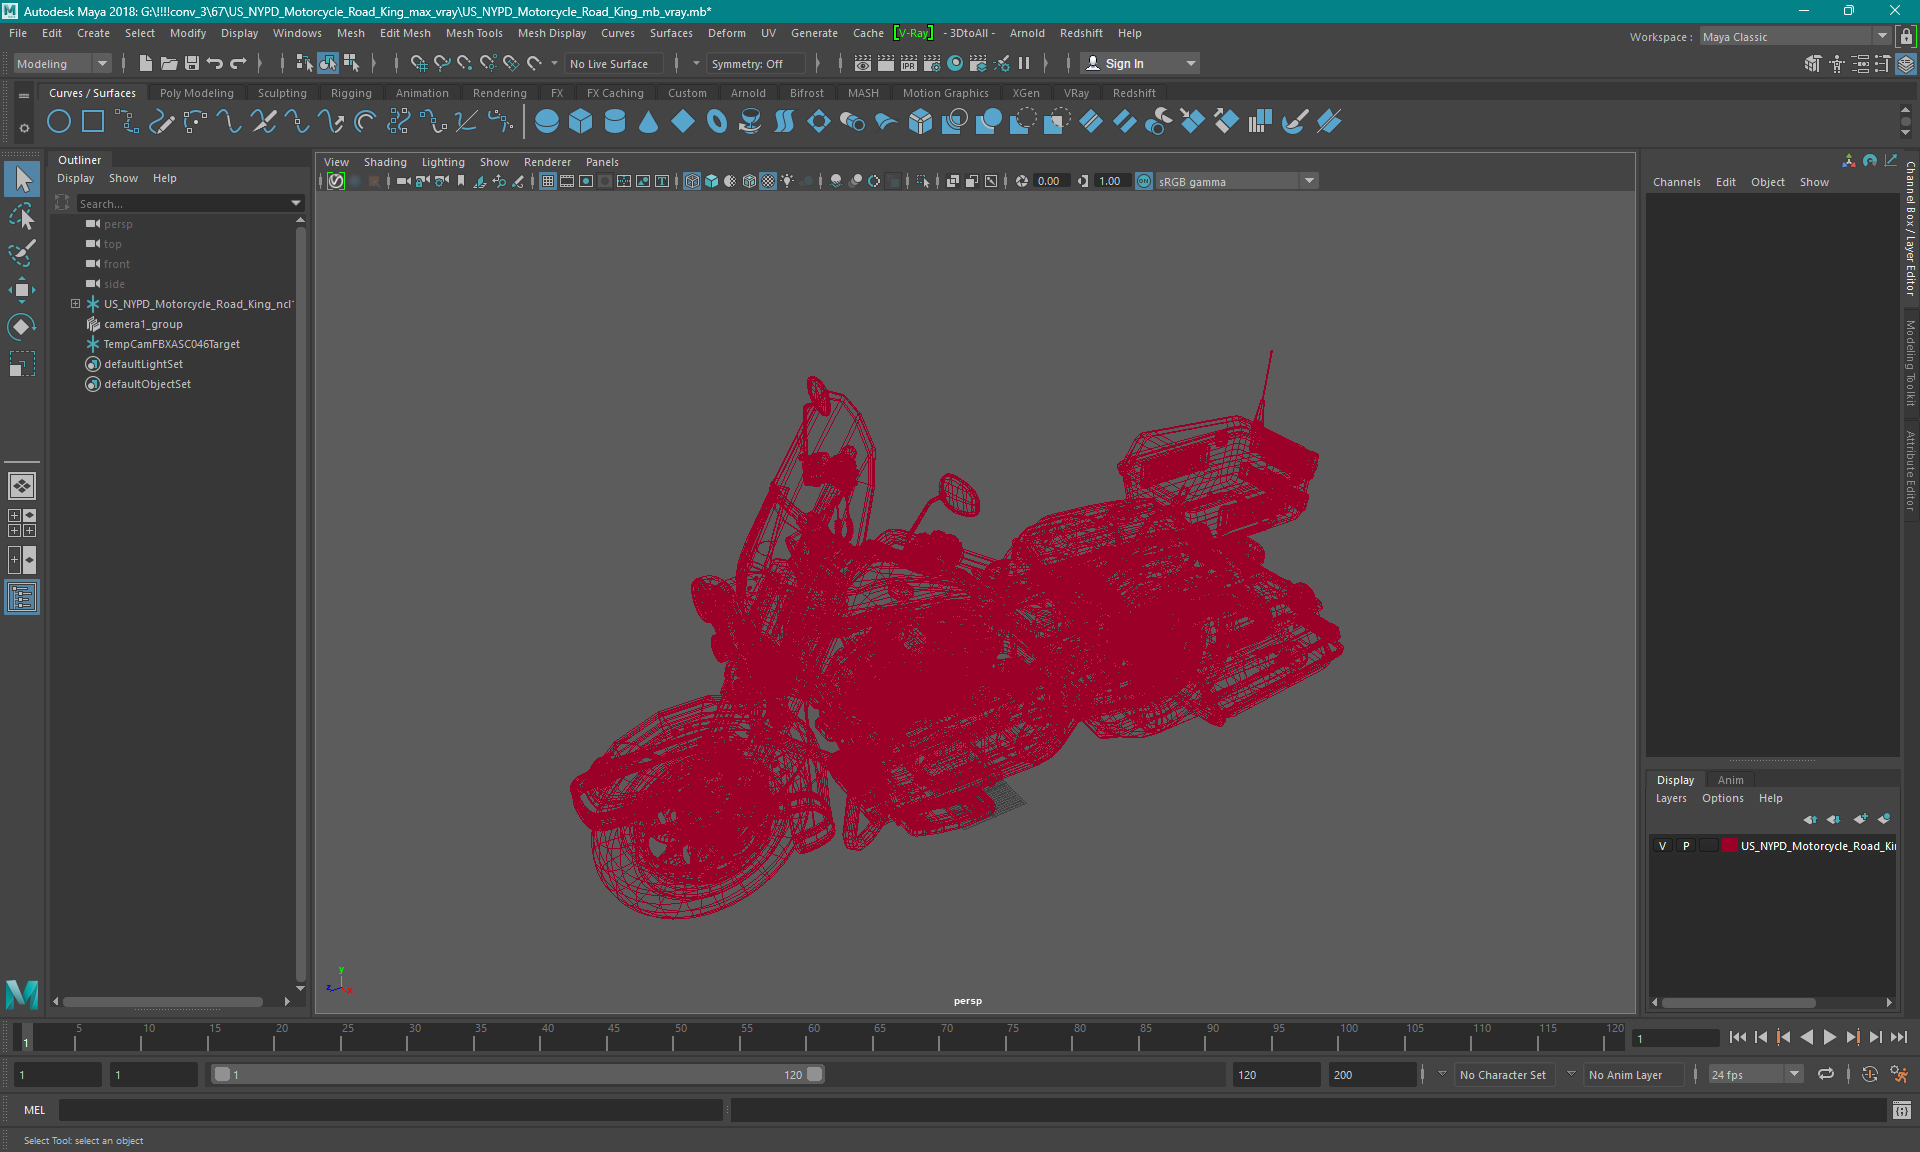Toggle the Outliner layout button

click(22, 598)
